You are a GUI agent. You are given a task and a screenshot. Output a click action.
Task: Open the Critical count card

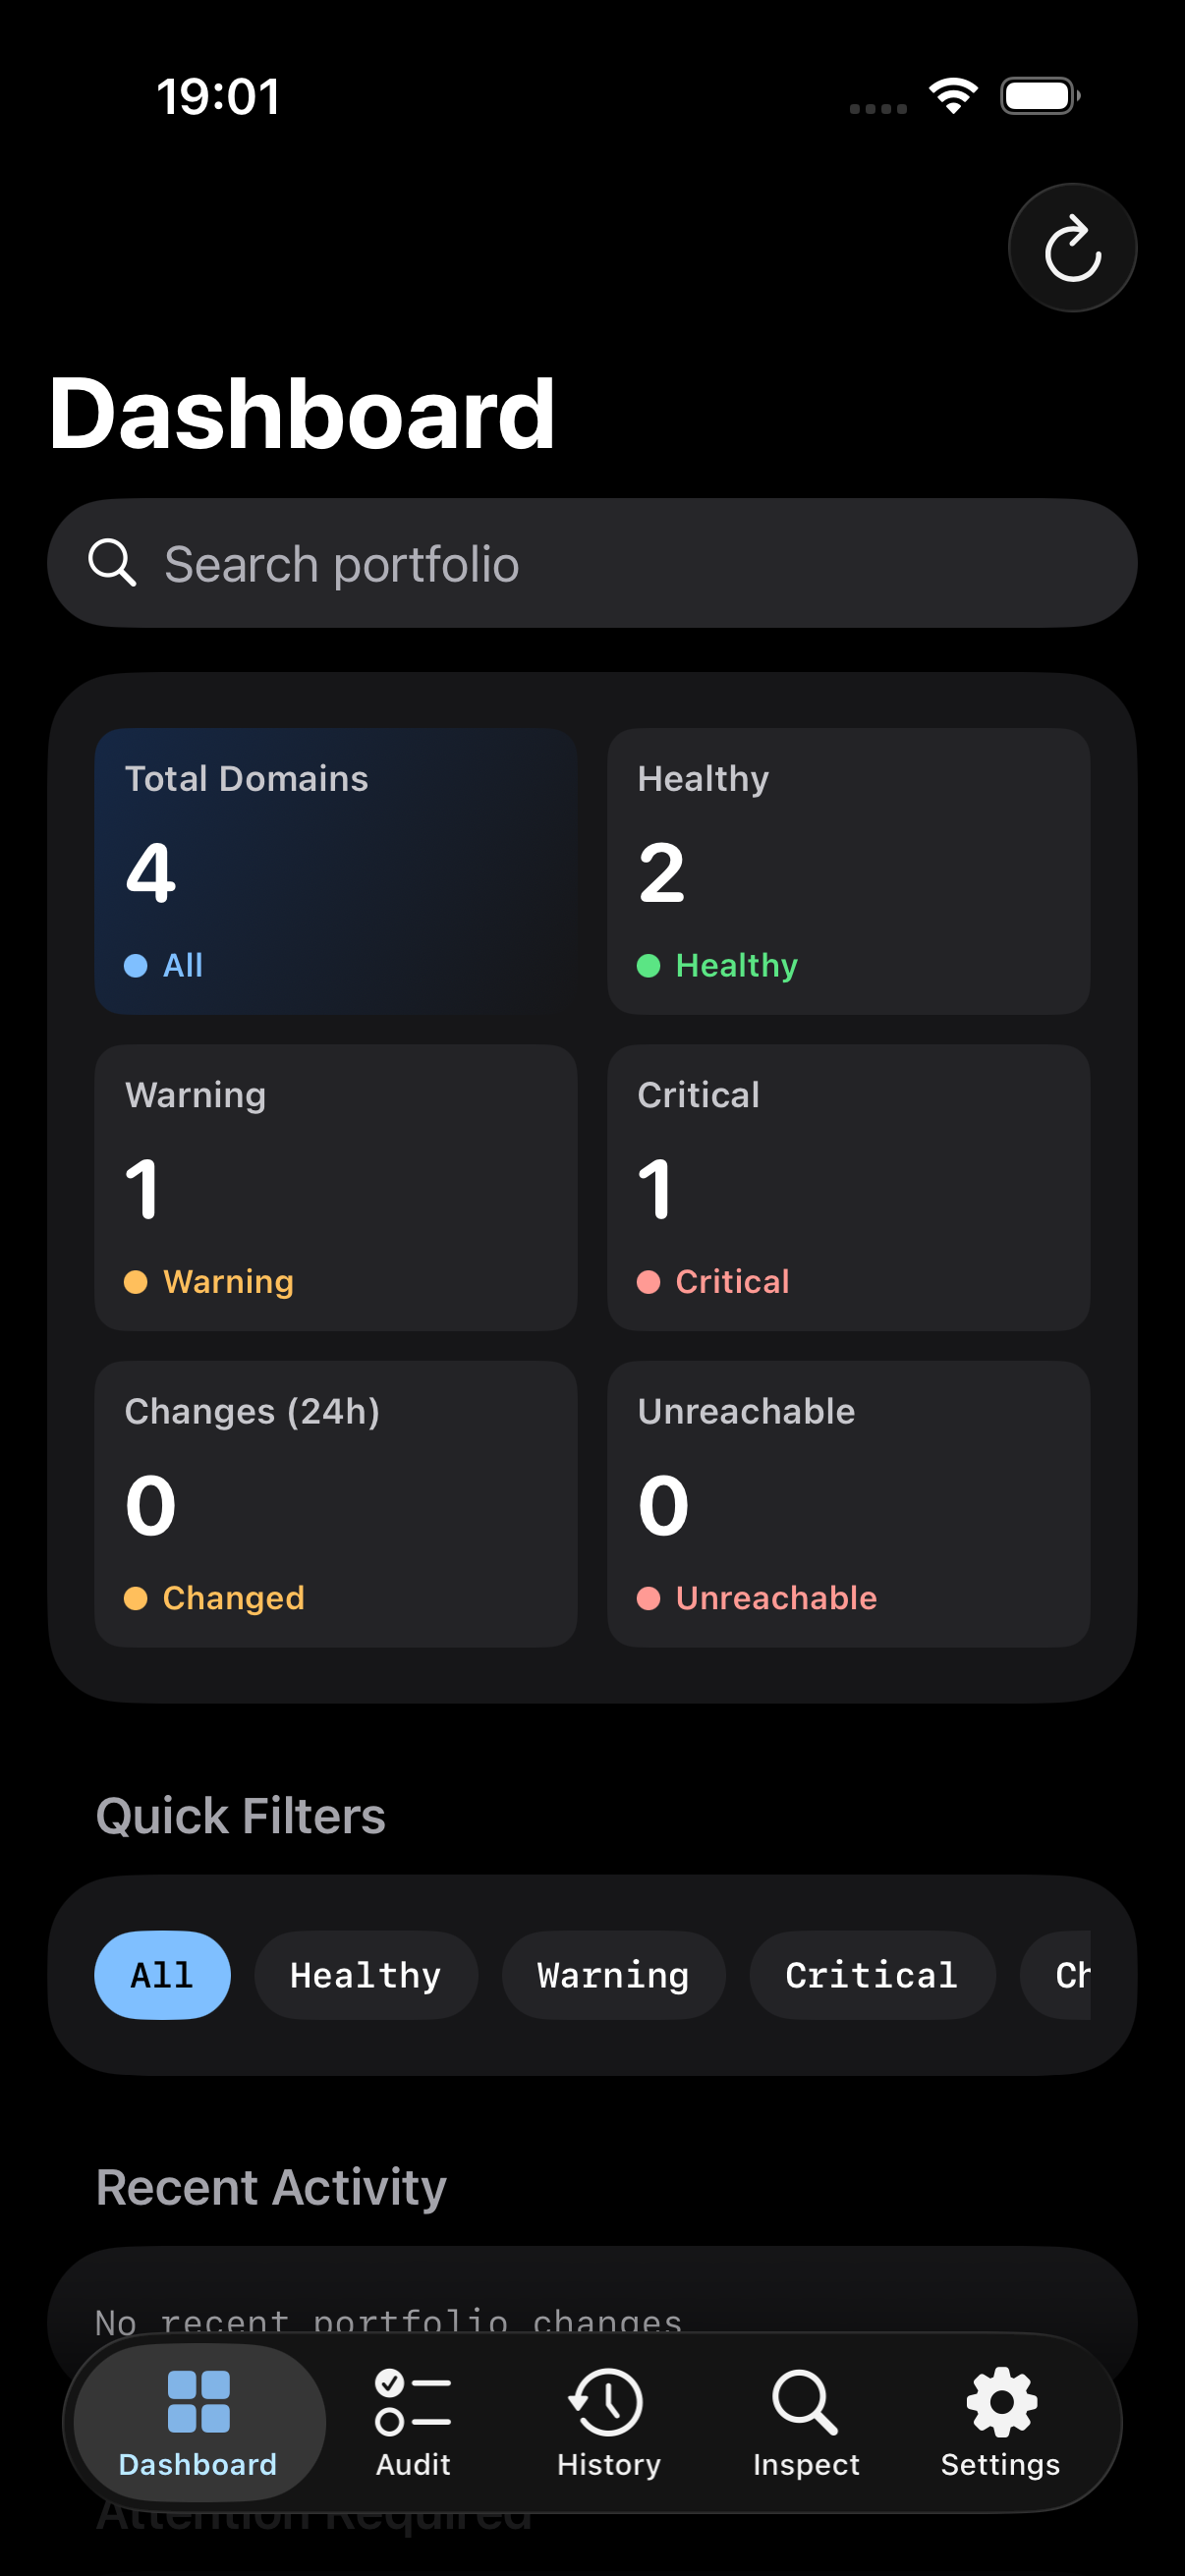click(x=848, y=1187)
